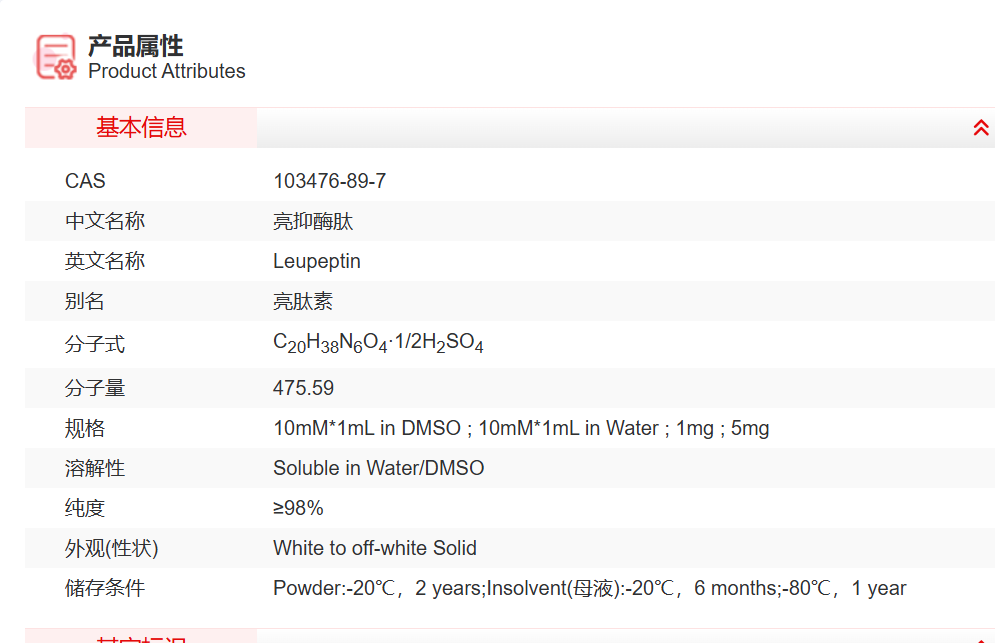The width and height of the screenshot is (995, 643).
Task: Click the specification value listing DMSO sizes
Action: [x=521, y=428]
